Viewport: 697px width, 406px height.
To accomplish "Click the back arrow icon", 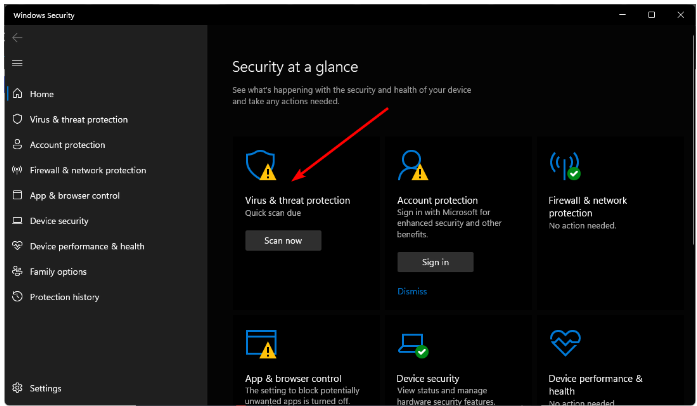I will click(x=17, y=38).
